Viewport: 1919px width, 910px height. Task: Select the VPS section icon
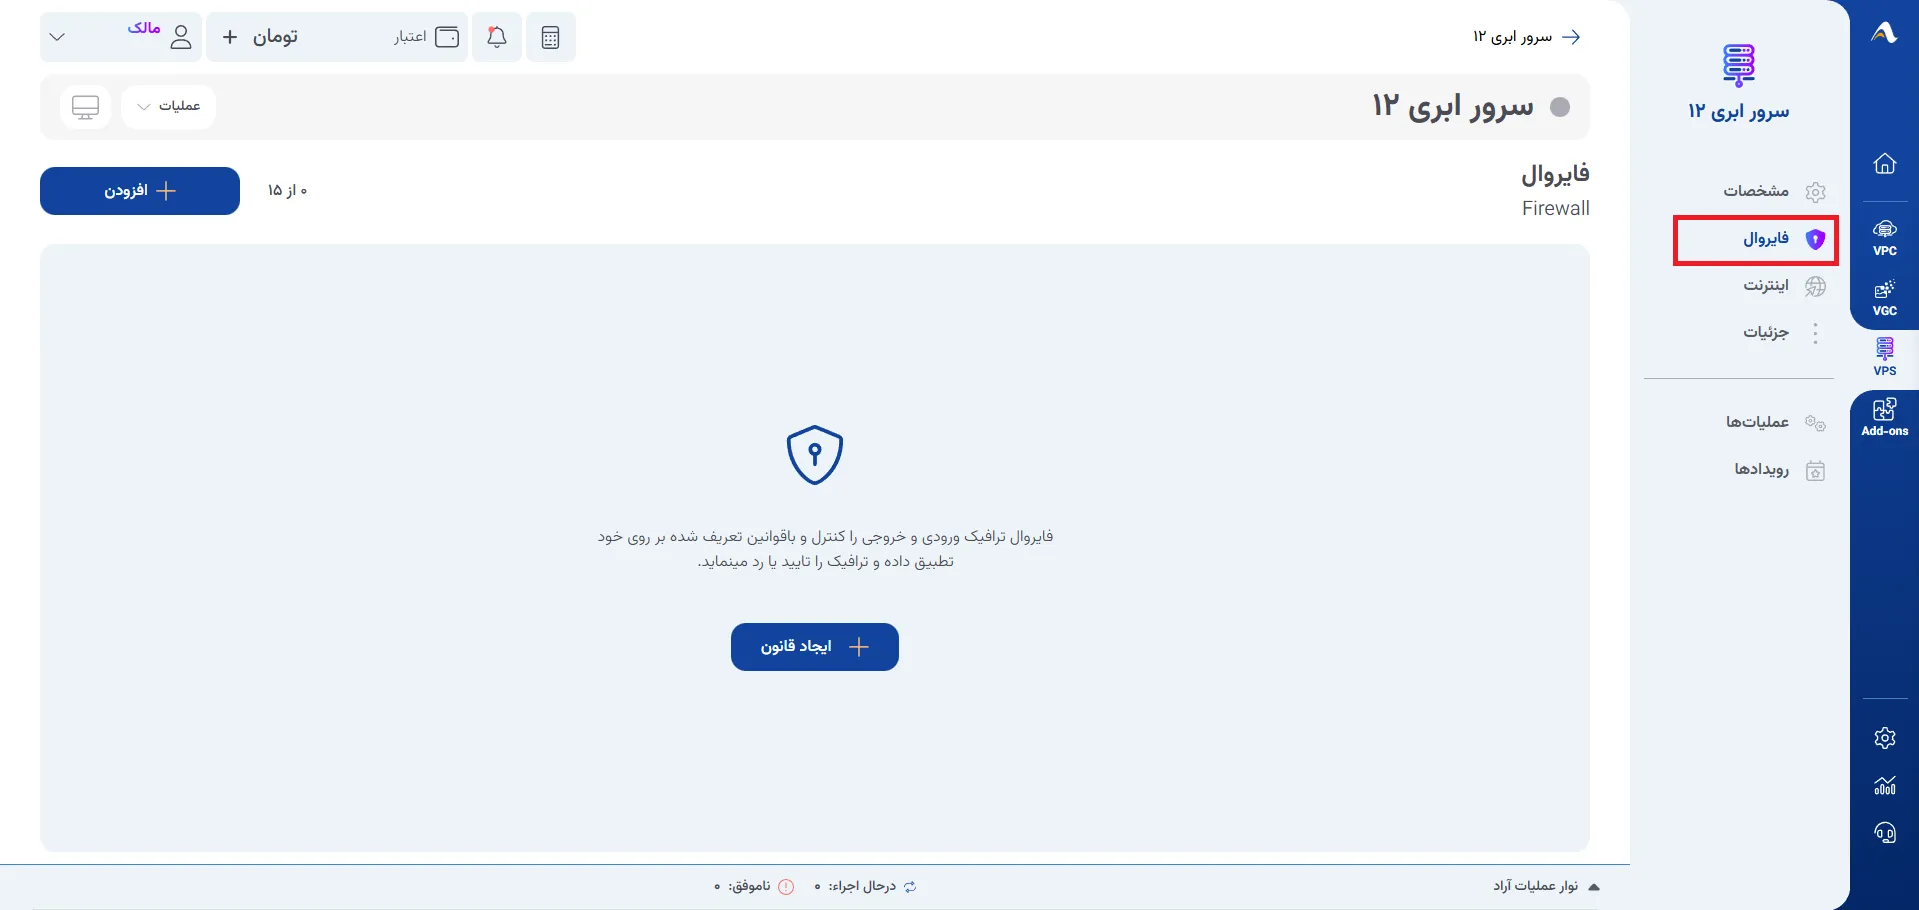tap(1885, 357)
